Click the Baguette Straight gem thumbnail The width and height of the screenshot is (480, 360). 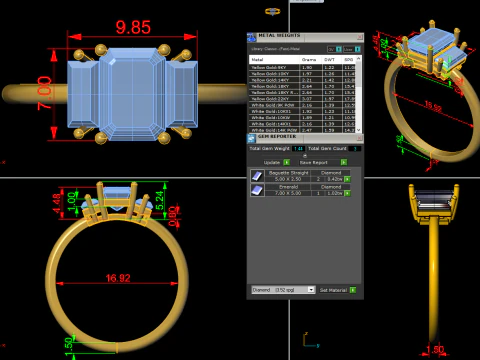tap(257, 176)
